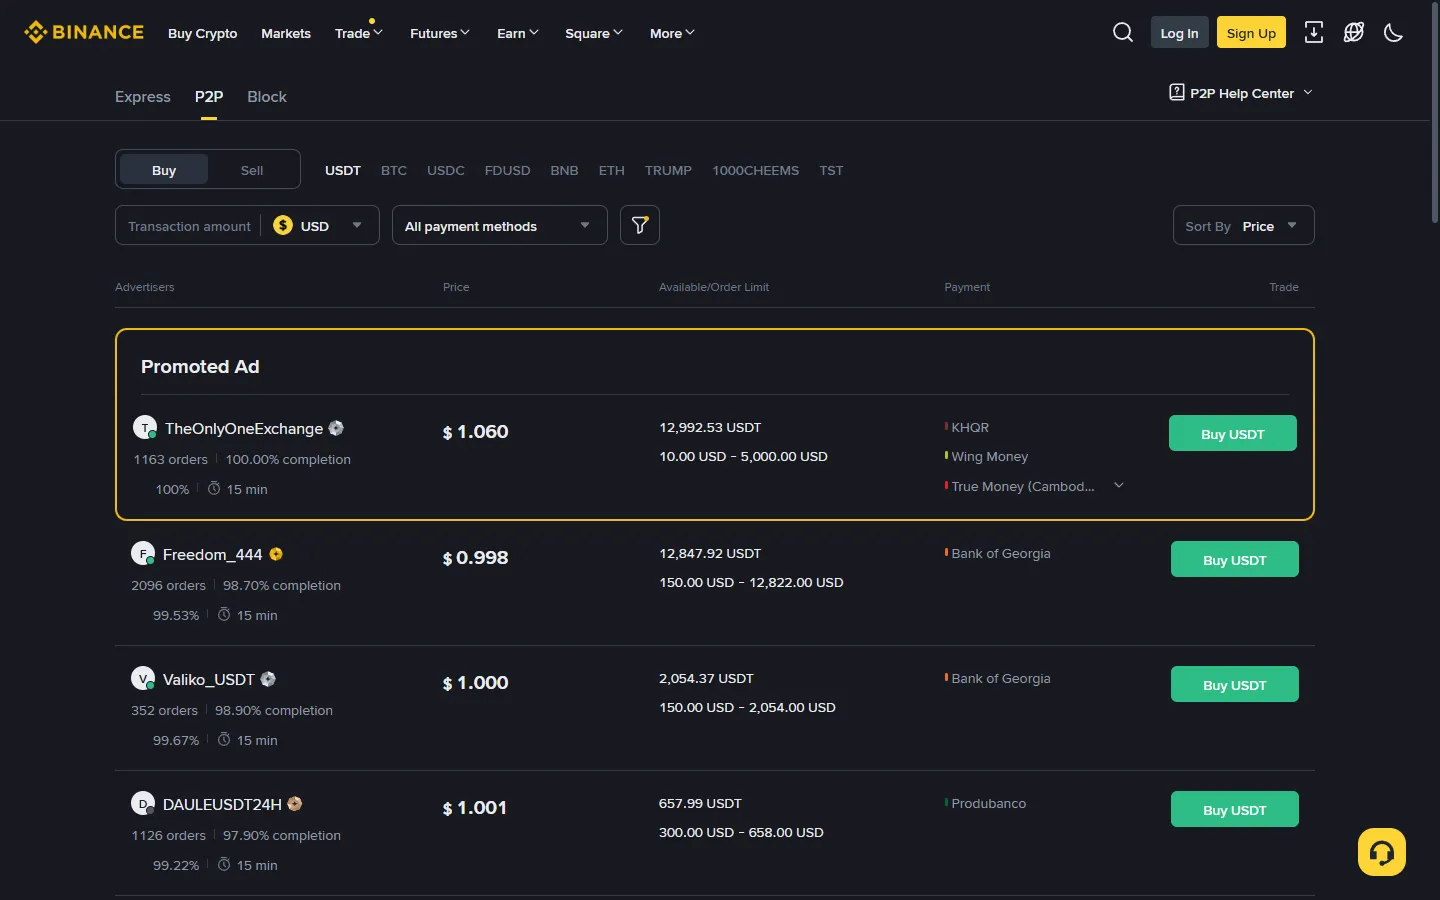Select the Buy toggle
1440x900 pixels.
click(x=164, y=170)
